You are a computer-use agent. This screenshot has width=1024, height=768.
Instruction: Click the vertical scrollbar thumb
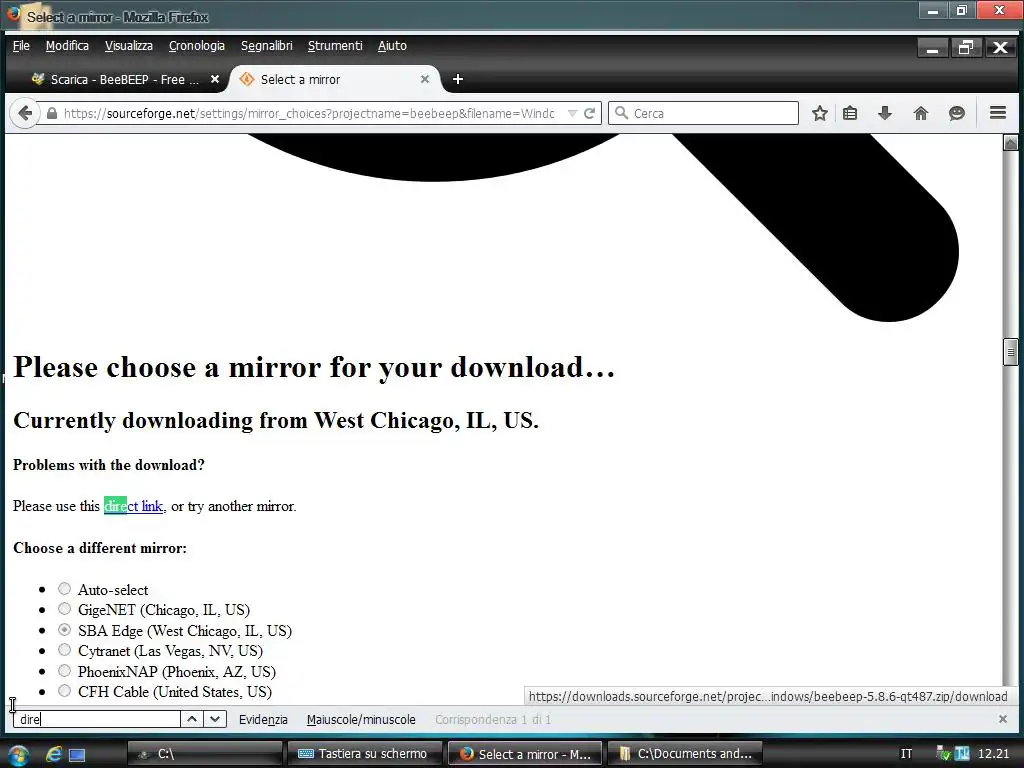pos(1010,352)
